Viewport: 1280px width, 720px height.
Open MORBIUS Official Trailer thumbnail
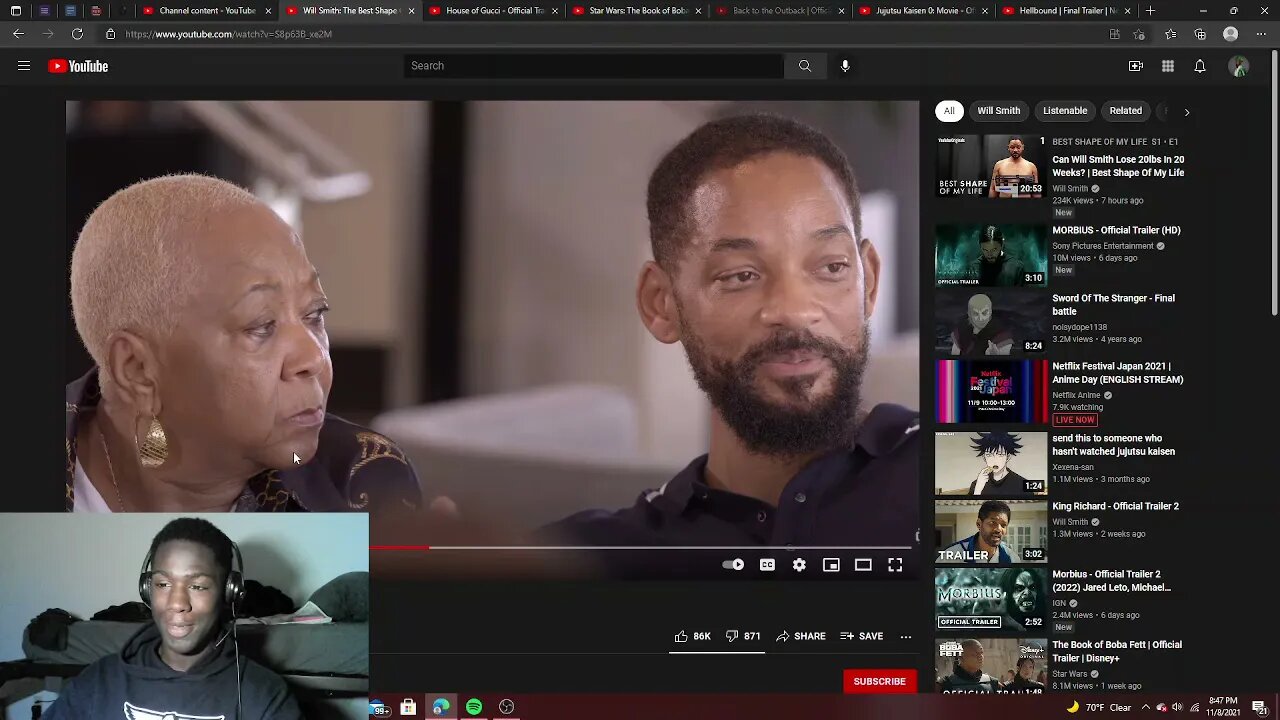(x=991, y=255)
